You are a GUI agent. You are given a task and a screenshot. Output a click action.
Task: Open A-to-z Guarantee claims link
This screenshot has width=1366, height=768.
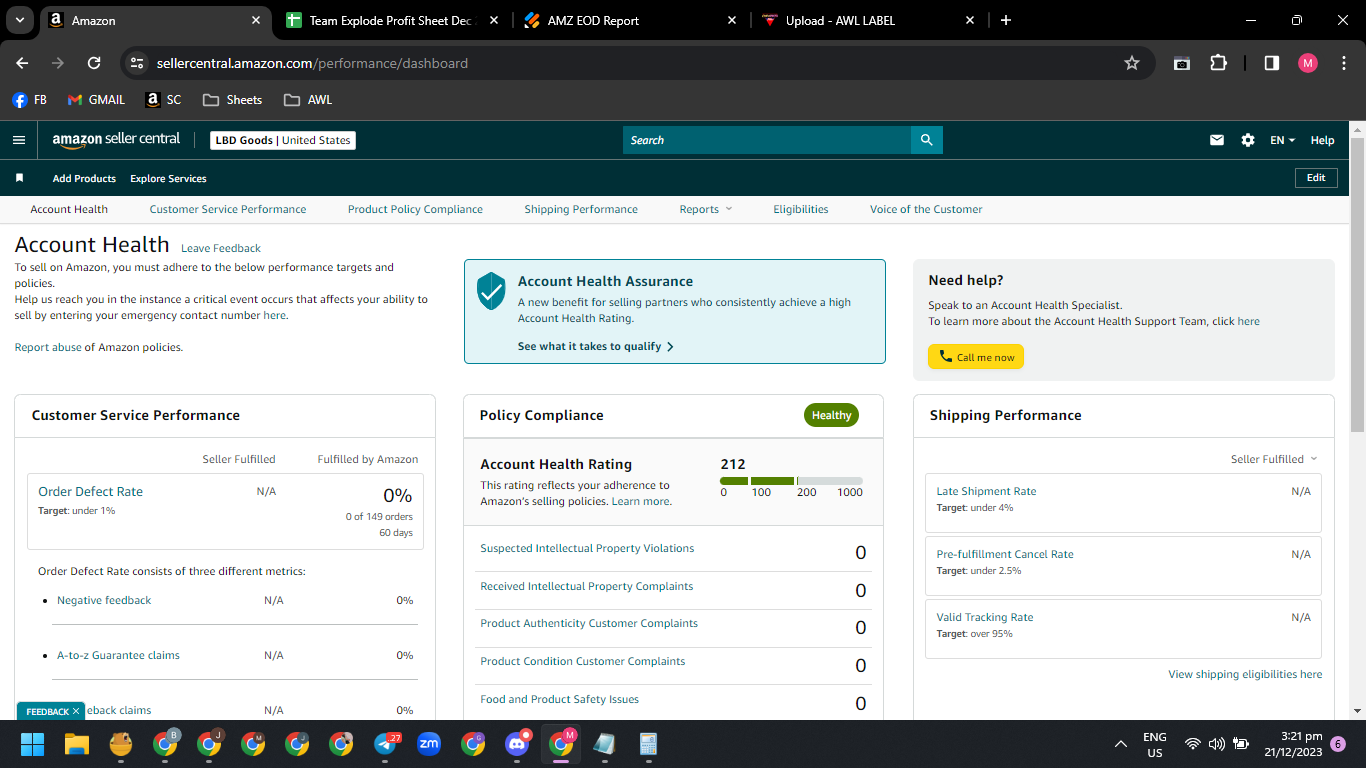(118, 655)
